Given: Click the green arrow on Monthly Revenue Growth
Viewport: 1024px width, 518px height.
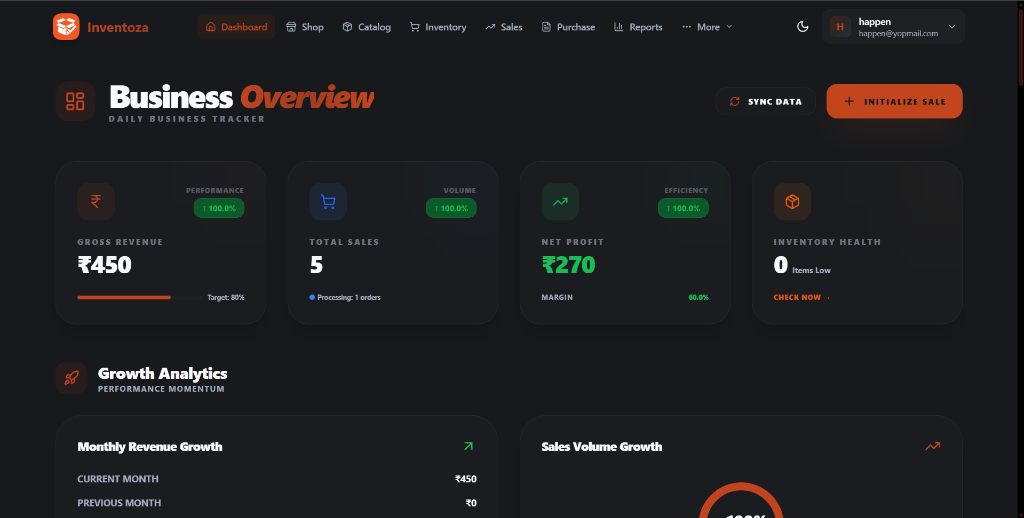Looking at the screenshot, I should click(x=468, y=446).
